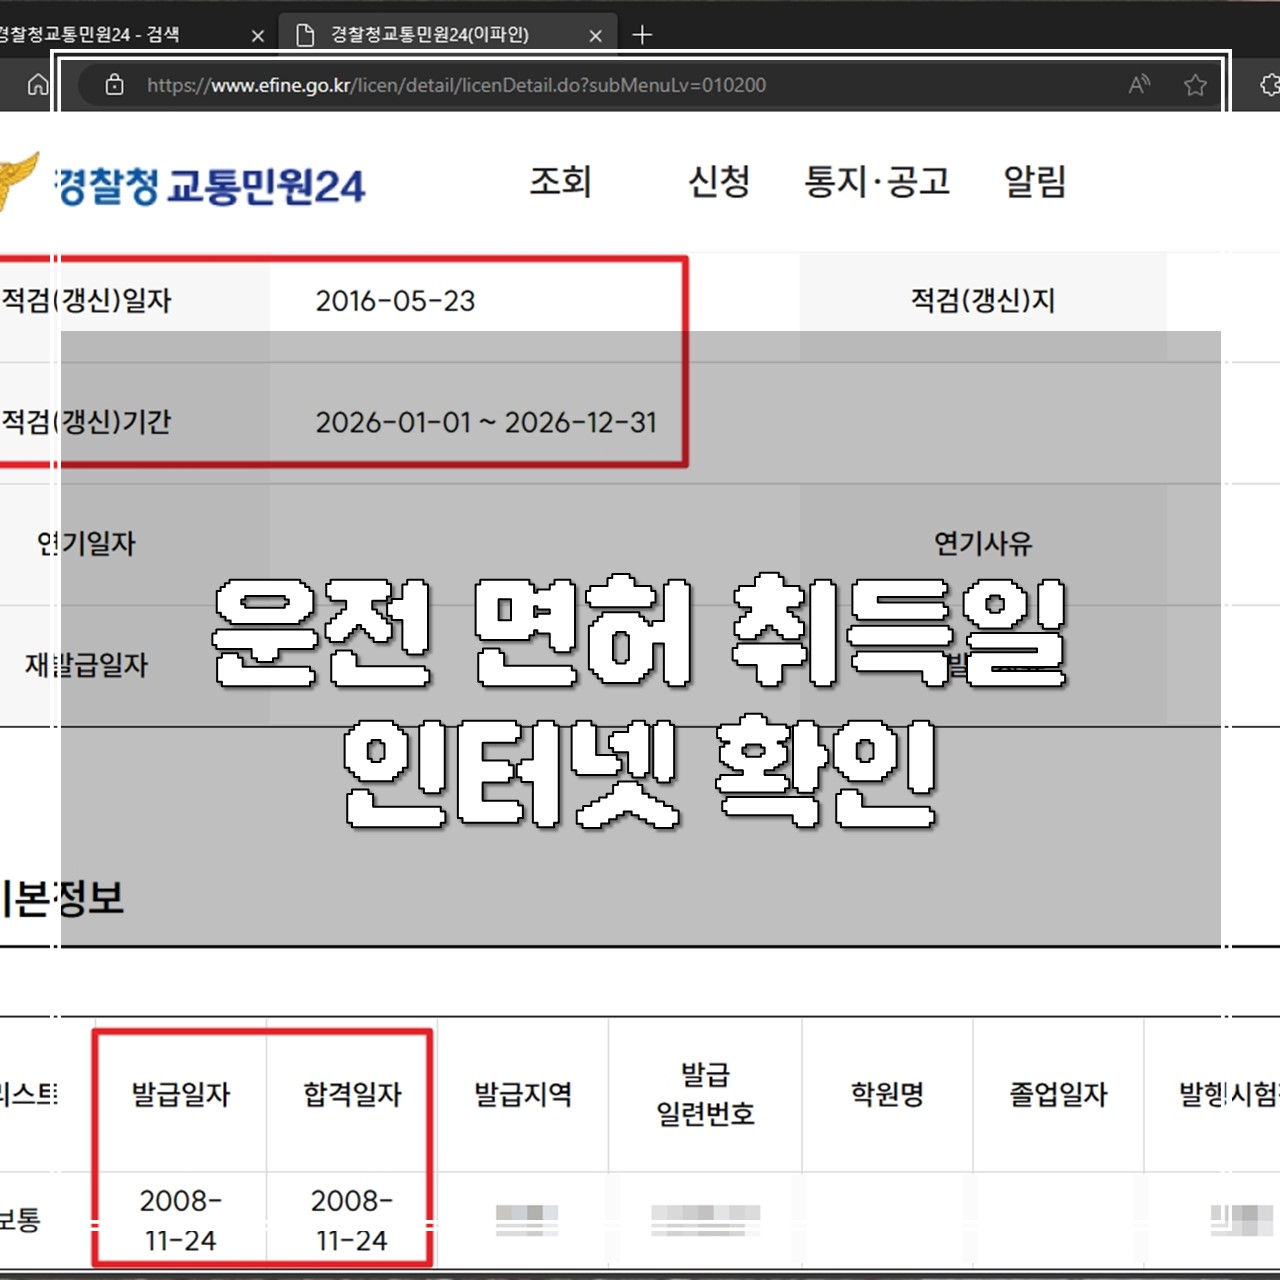Viewport: 1280px width, 1280px height.
Task: Click the 연기일자 label
Action: 86,544
